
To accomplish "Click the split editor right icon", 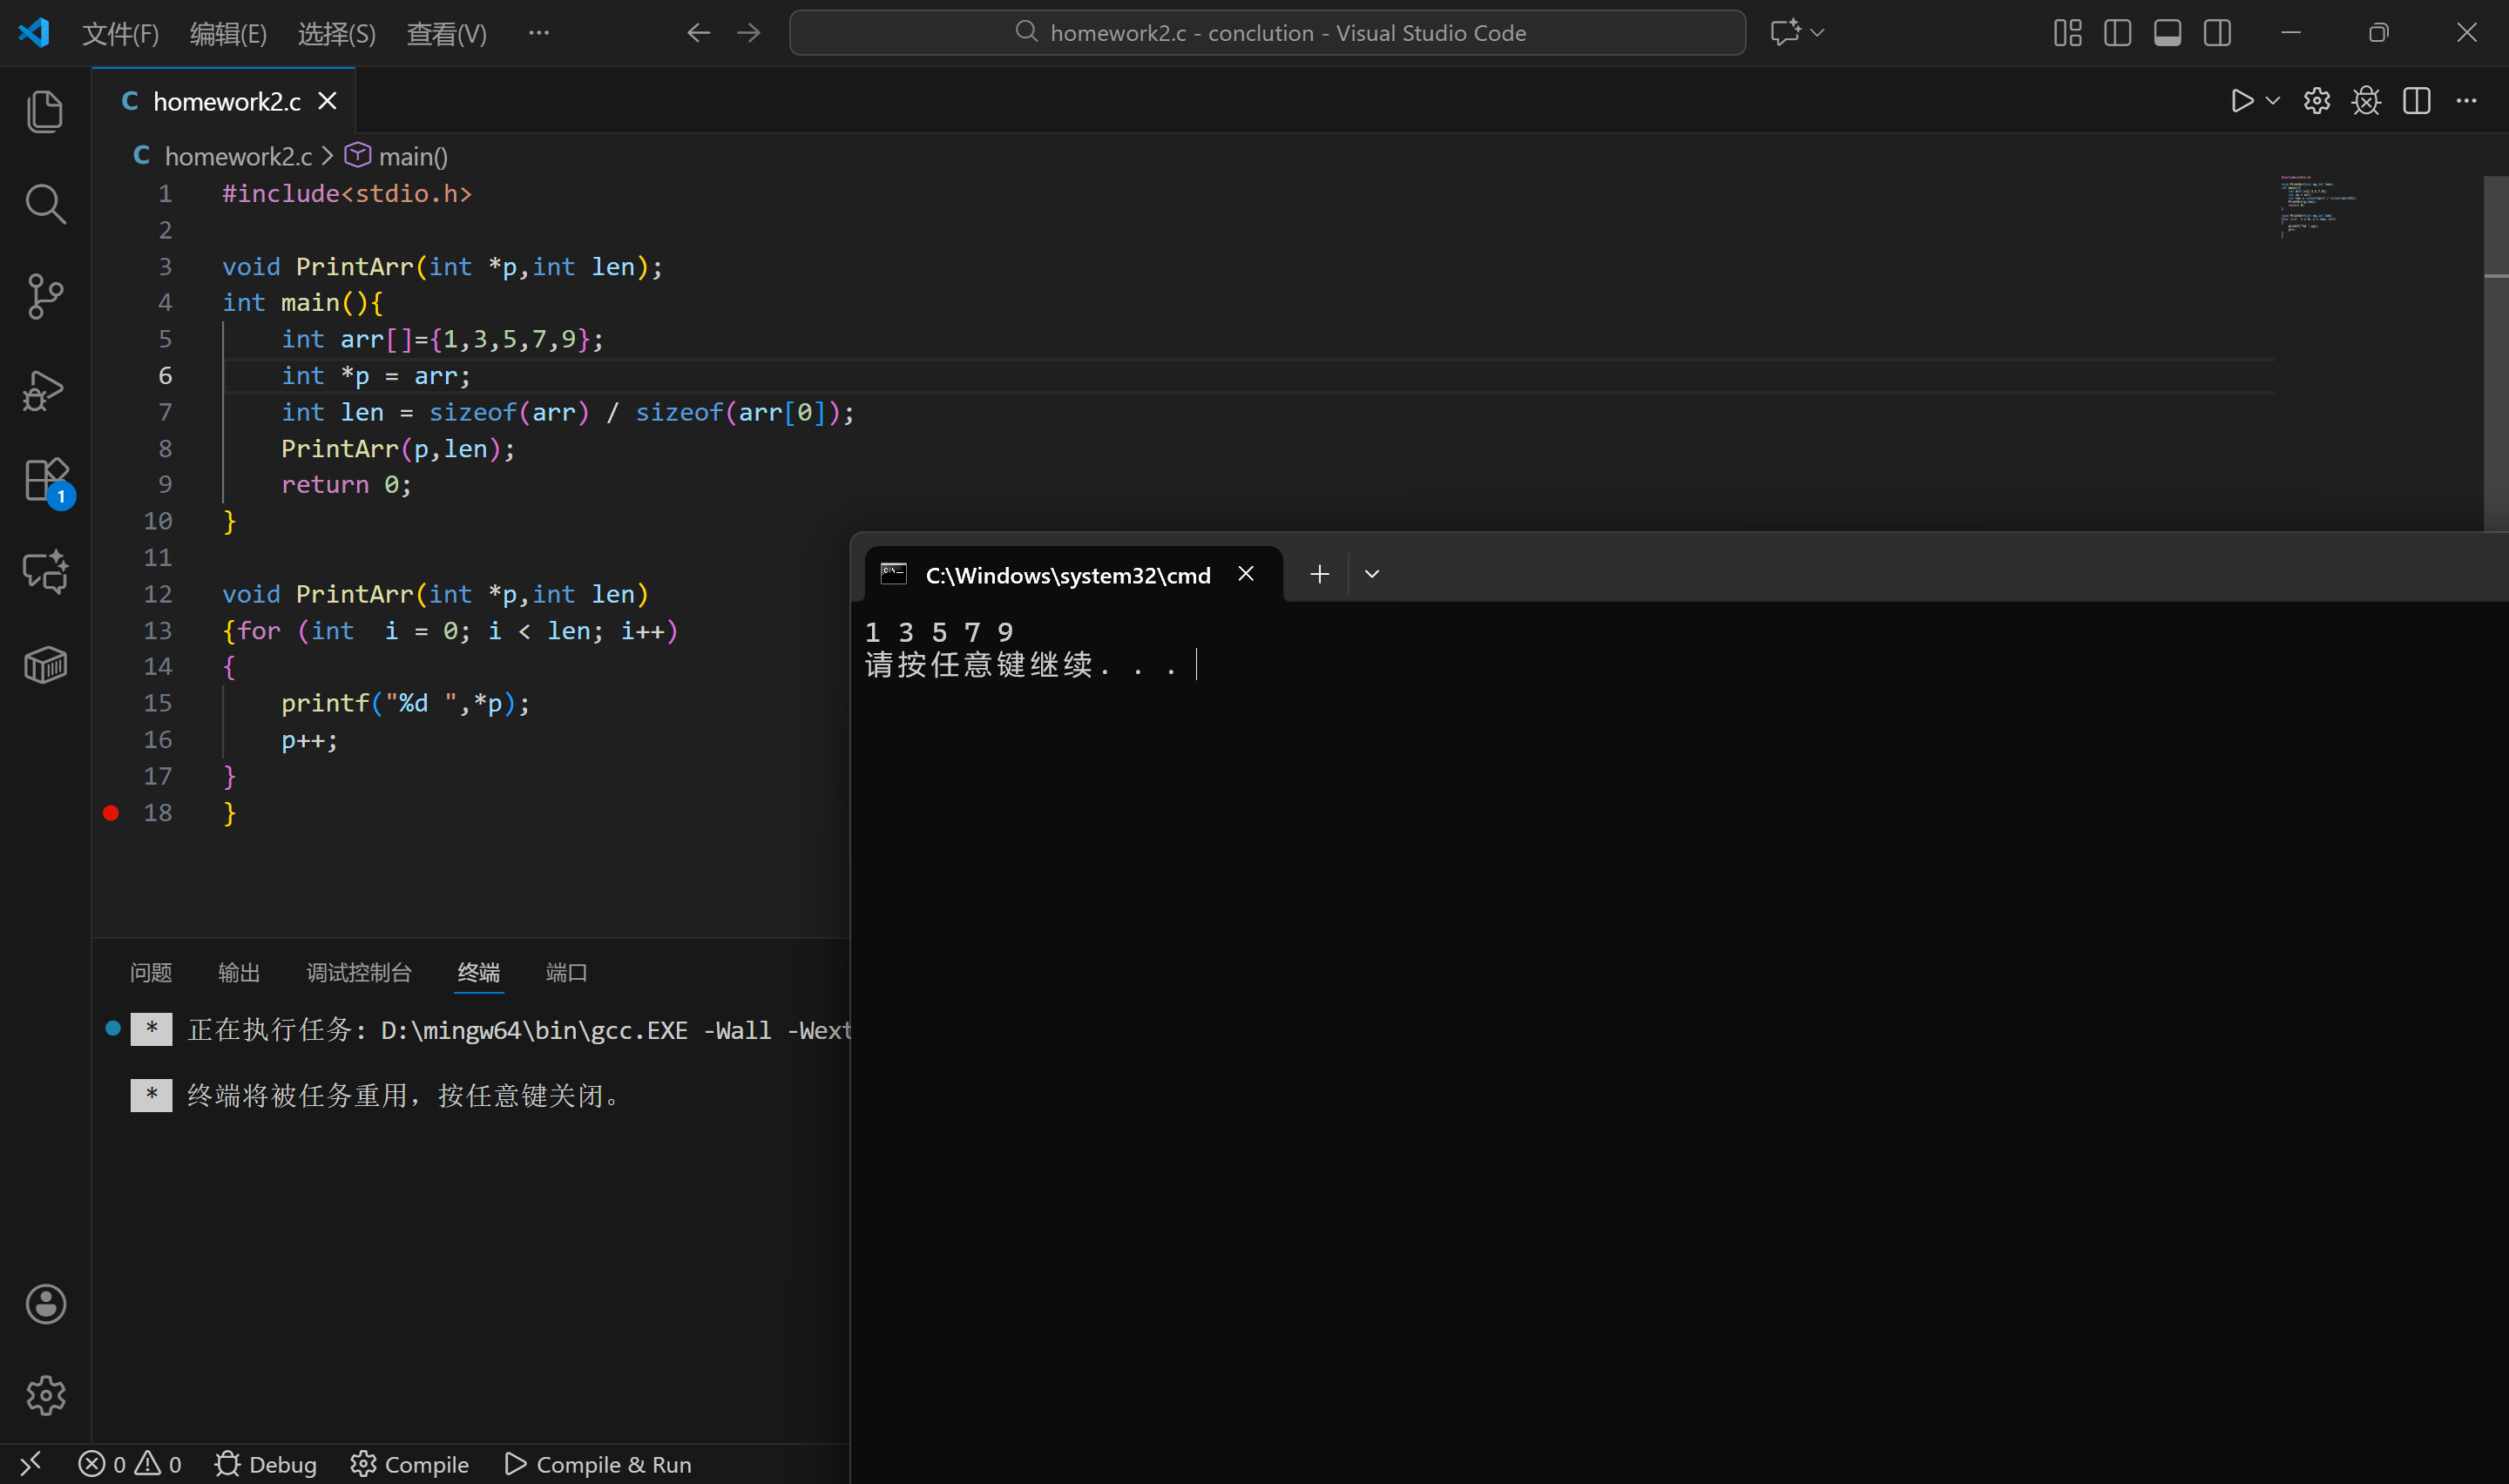I will tap(2416, 101).
